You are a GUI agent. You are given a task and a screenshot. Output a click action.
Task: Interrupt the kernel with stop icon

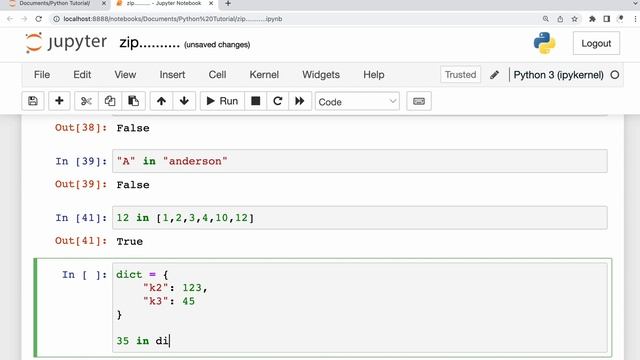coord(256,101)
